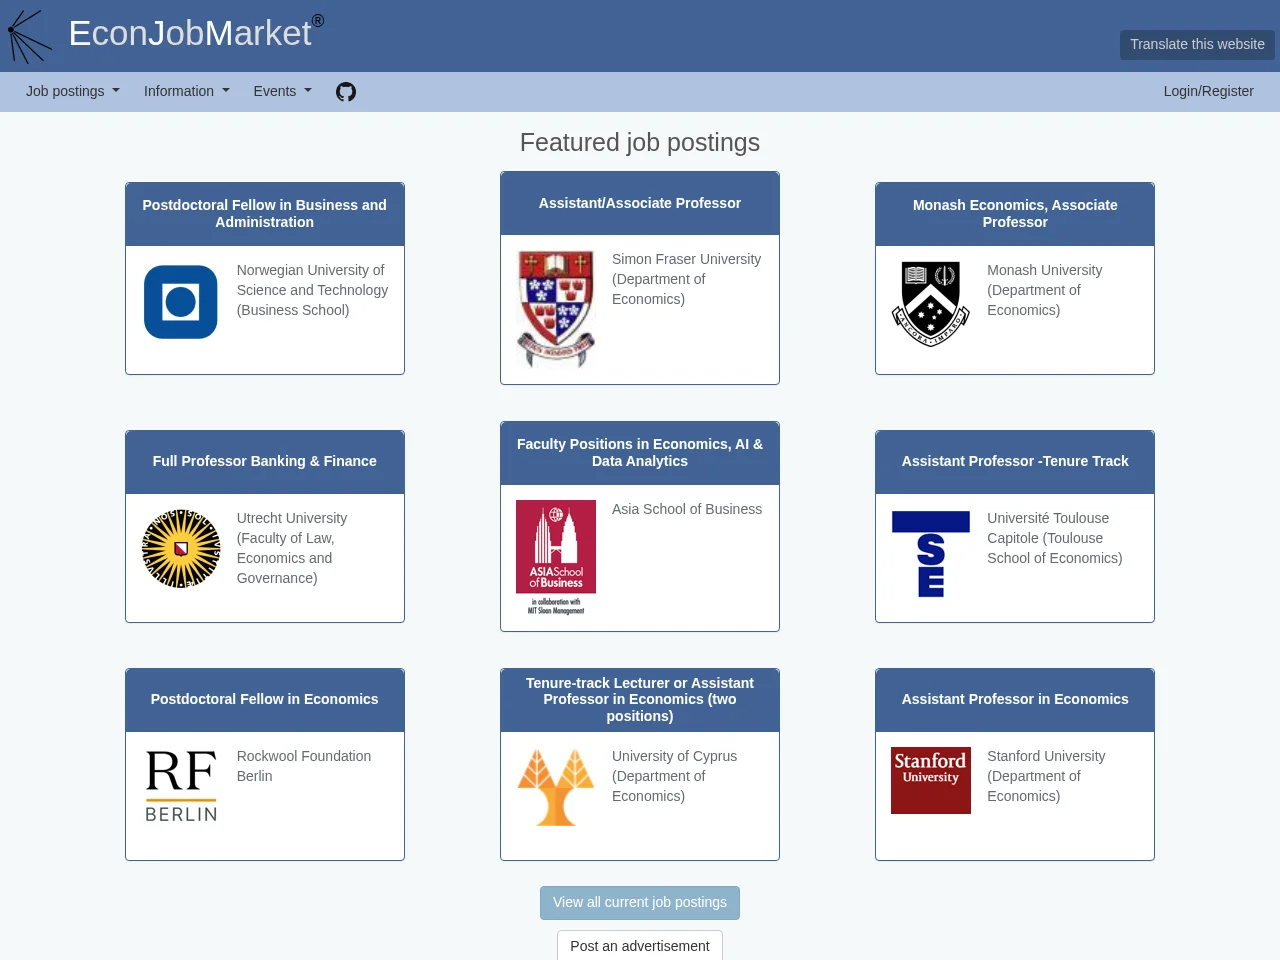Click Monash University department text
This screenshot has height=960, width=1280.
(1045, 290)
